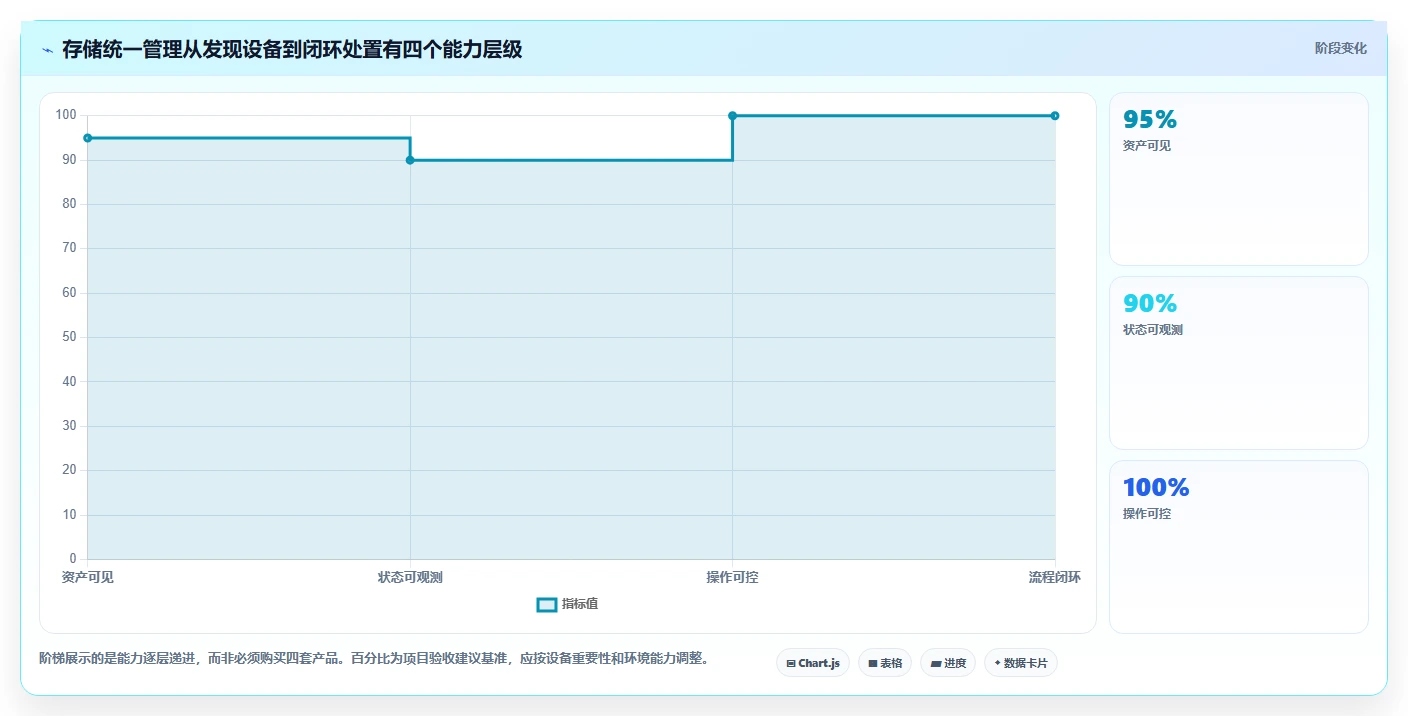Click the 流程闭环 x-axis label

coord(1055,577)
